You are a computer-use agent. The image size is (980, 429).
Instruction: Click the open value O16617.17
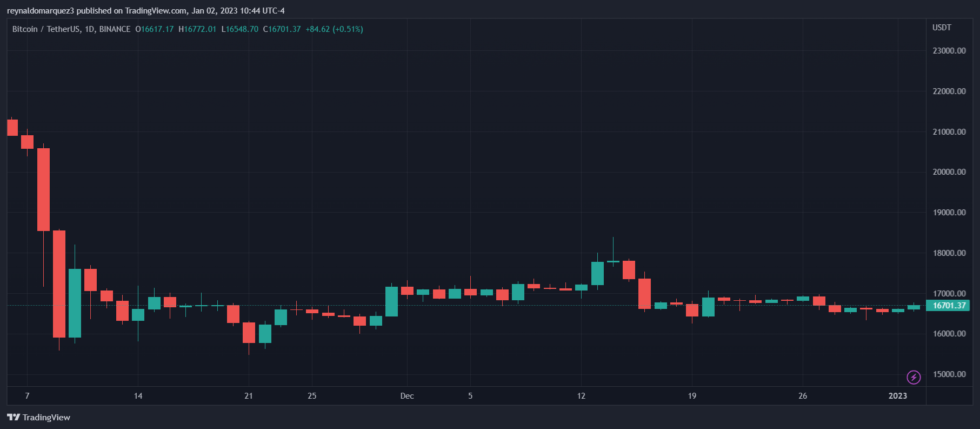154,29
